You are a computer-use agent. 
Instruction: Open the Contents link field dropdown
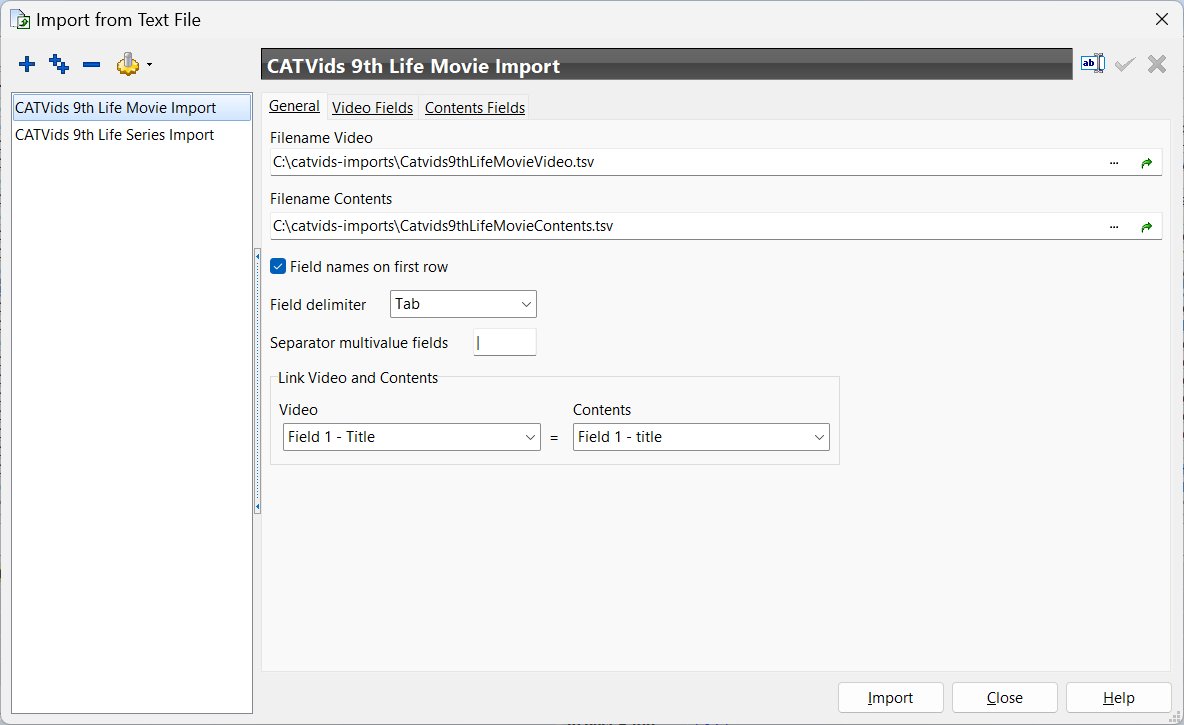(701, 437)
